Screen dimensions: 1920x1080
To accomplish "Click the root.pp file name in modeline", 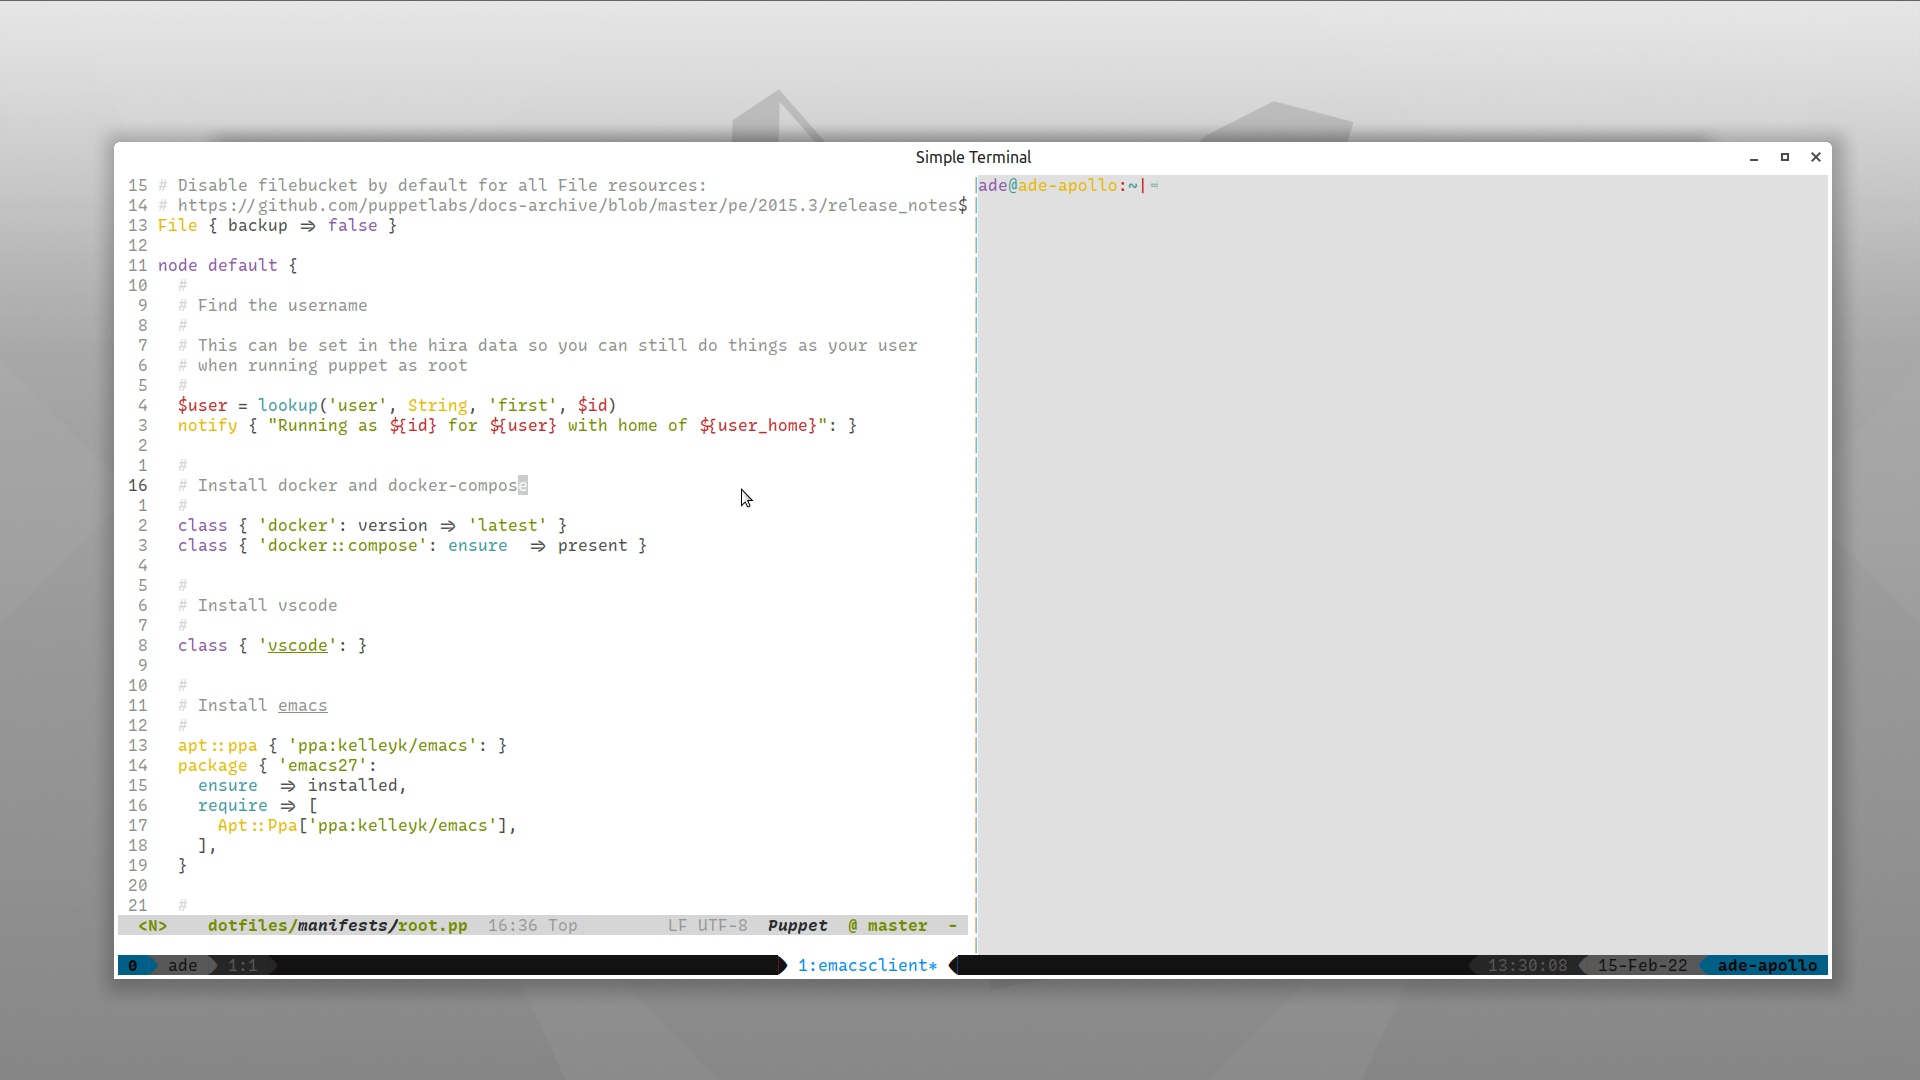I will (432, 925).
